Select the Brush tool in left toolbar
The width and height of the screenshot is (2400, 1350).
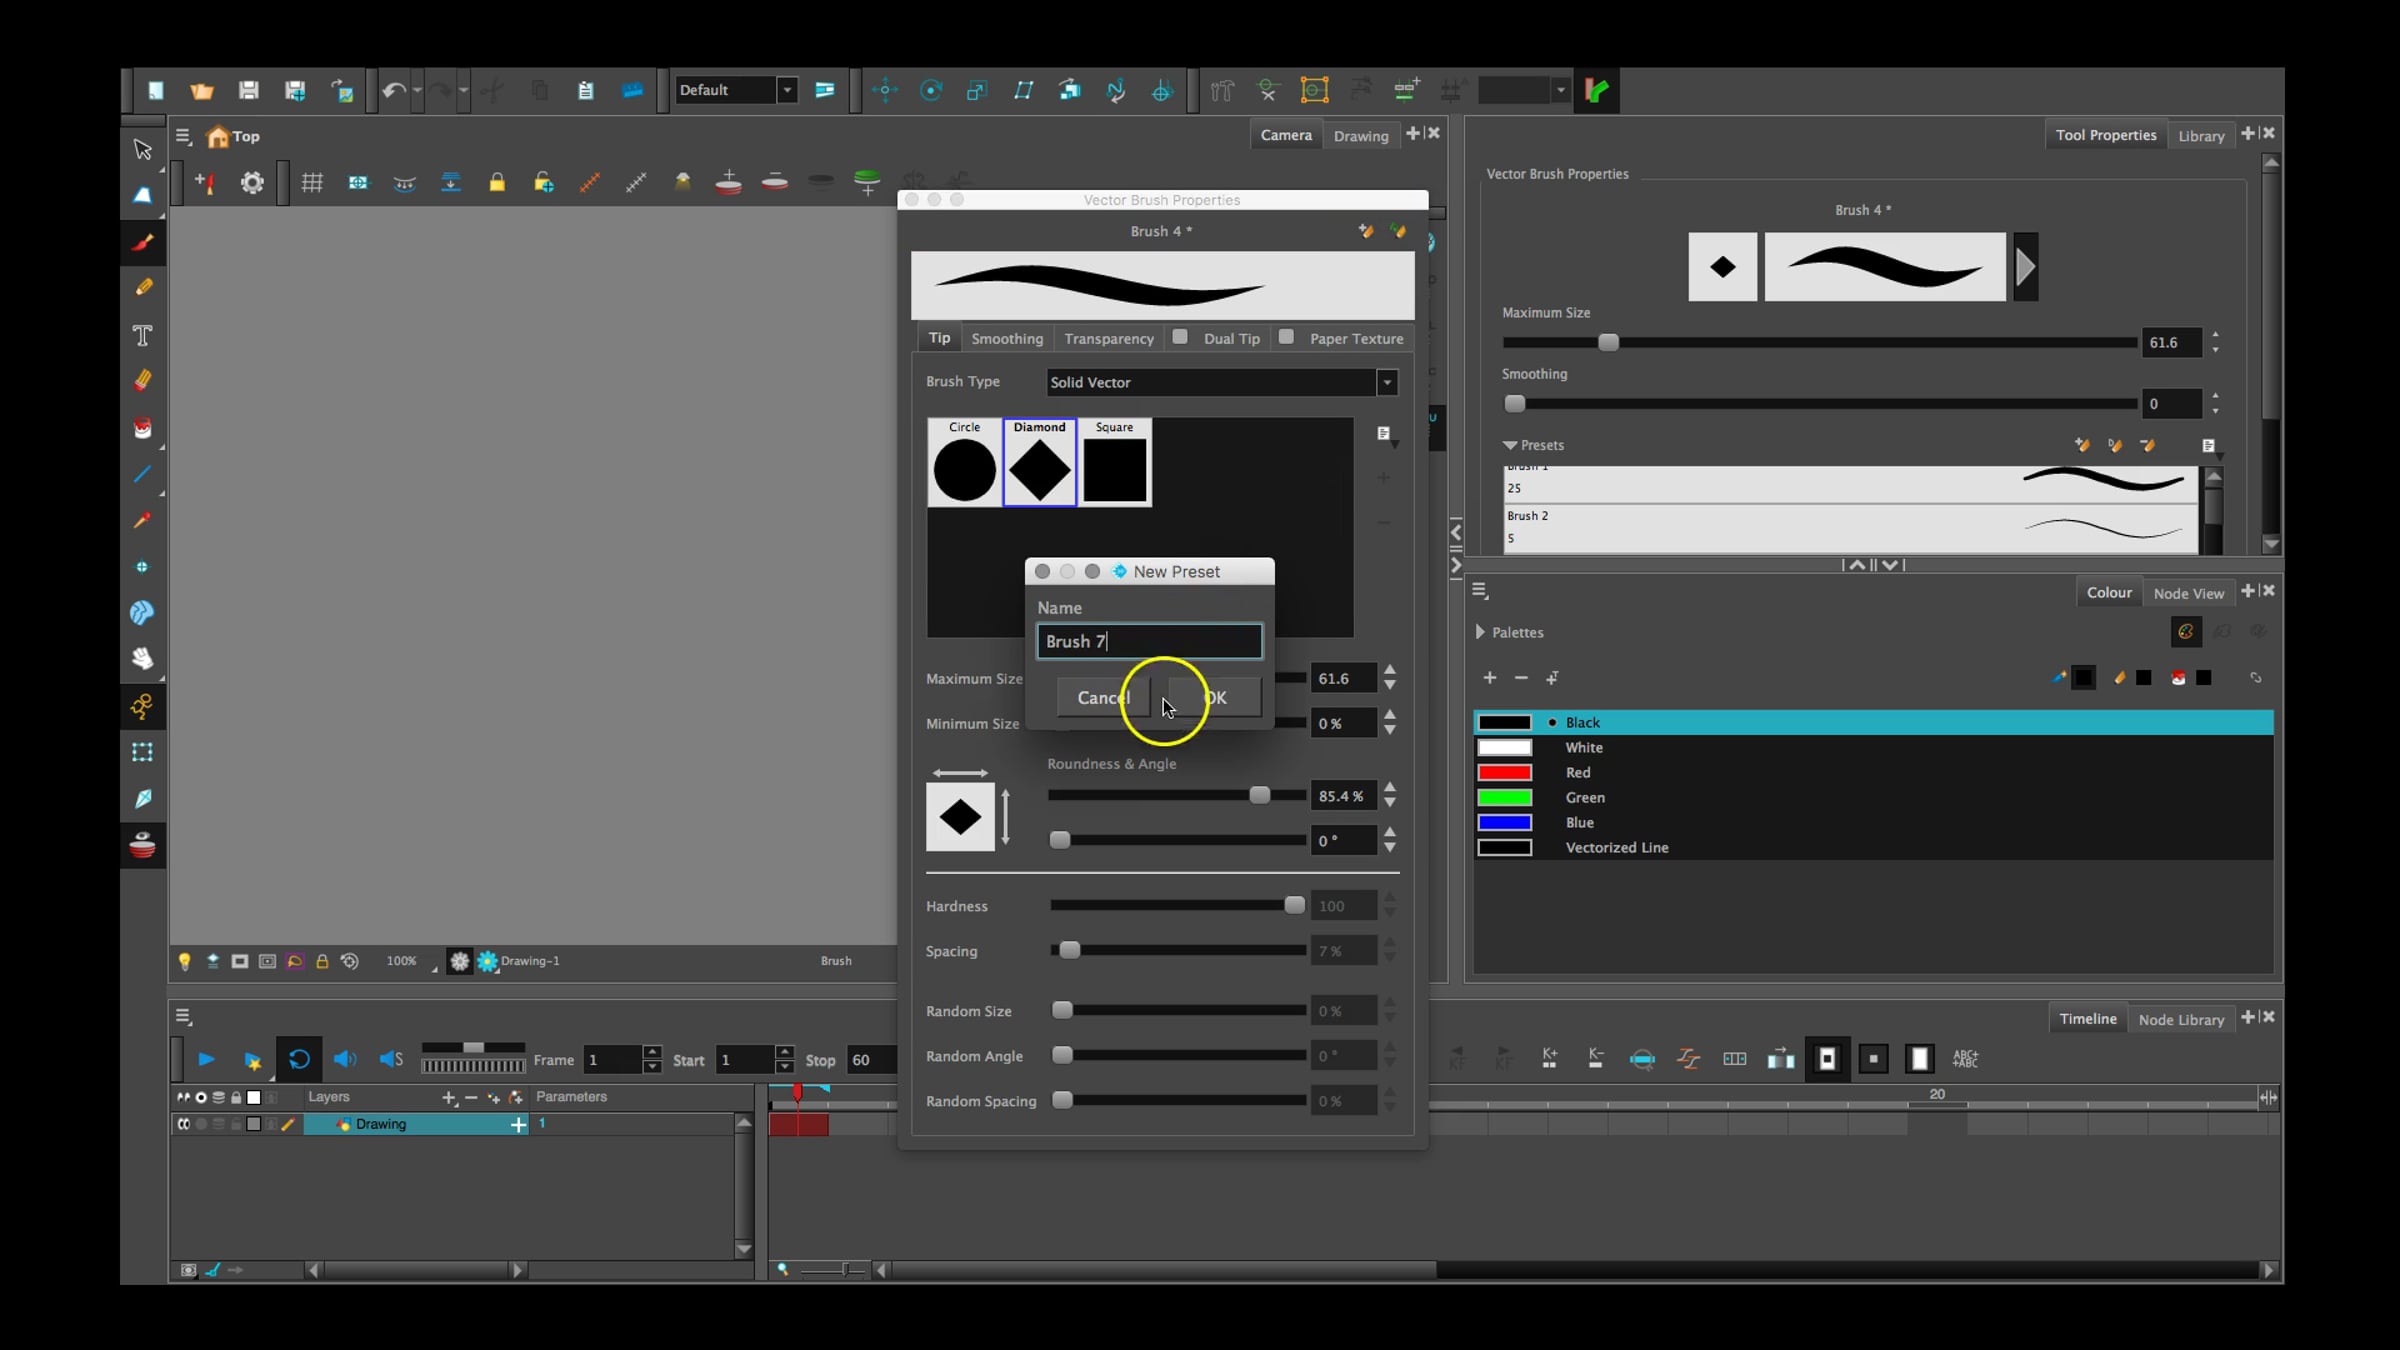[x=143, y=242]
